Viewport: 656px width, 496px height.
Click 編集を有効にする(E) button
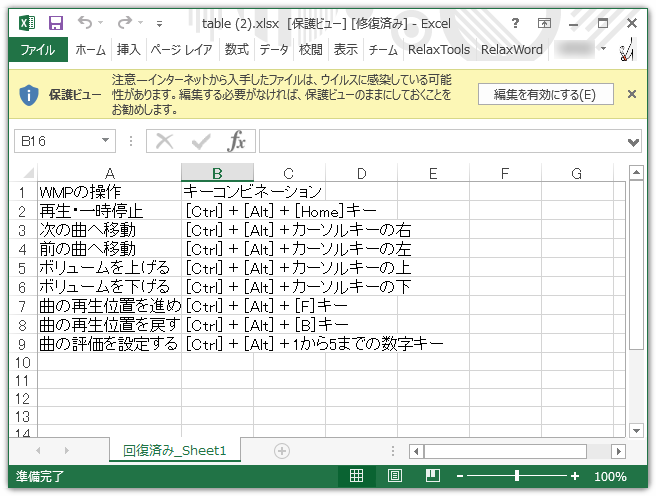[x=546, y=95]
